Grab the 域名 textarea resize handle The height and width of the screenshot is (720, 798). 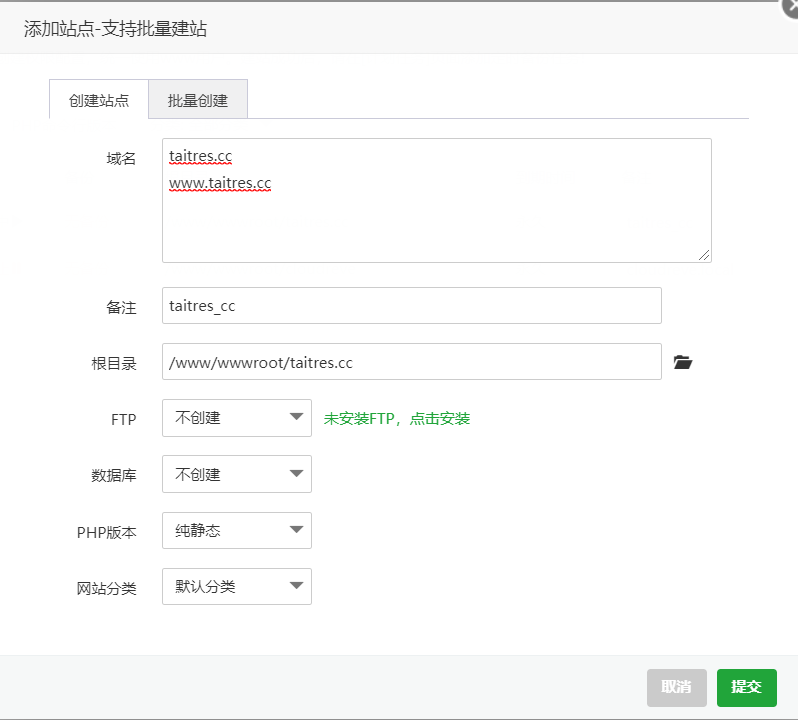pyautogui.click(x=704, y=255)
